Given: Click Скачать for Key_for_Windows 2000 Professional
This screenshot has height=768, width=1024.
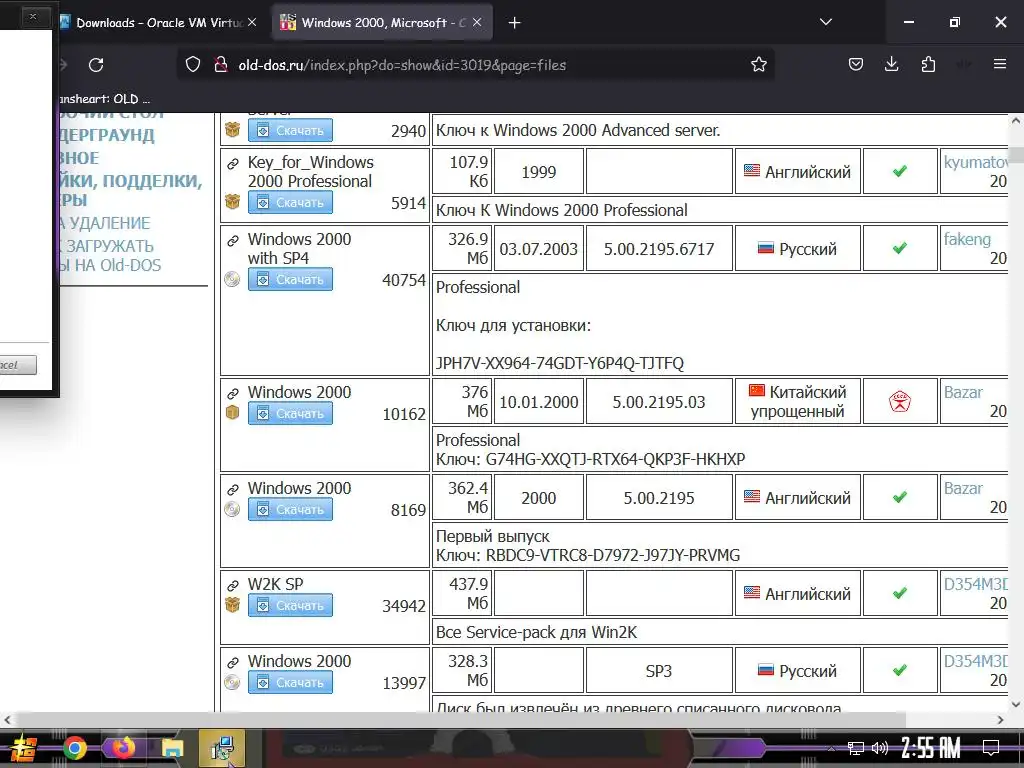Looking at the screenshot, I should point(290,202).
